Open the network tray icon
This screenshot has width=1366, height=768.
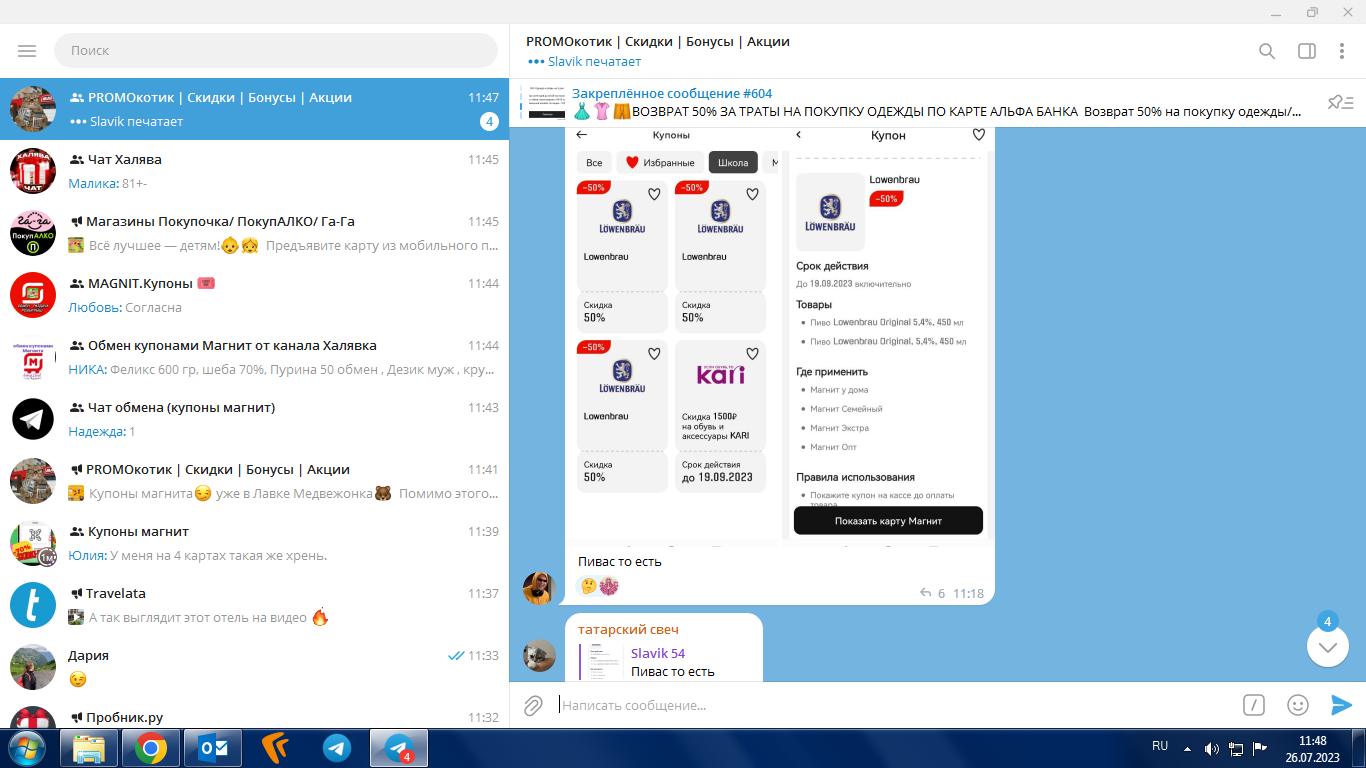[1236, 748]
